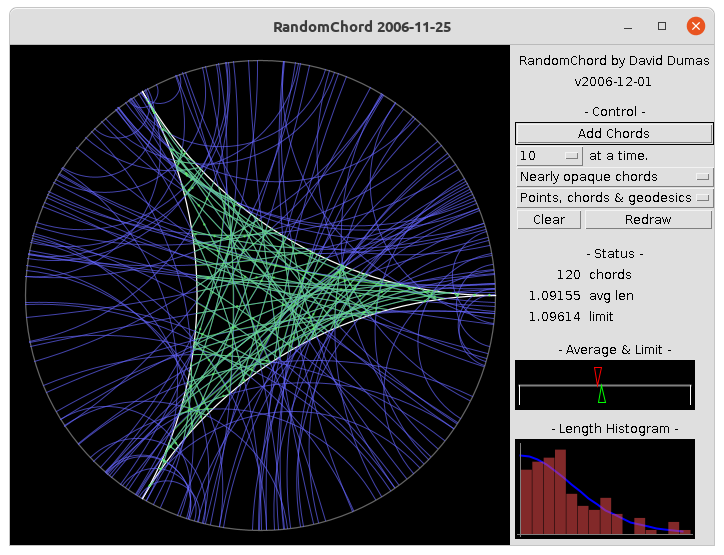Click 'RandomChord by David Dumas' label
This screenshot has height=555, width=724.
[614, 61]
